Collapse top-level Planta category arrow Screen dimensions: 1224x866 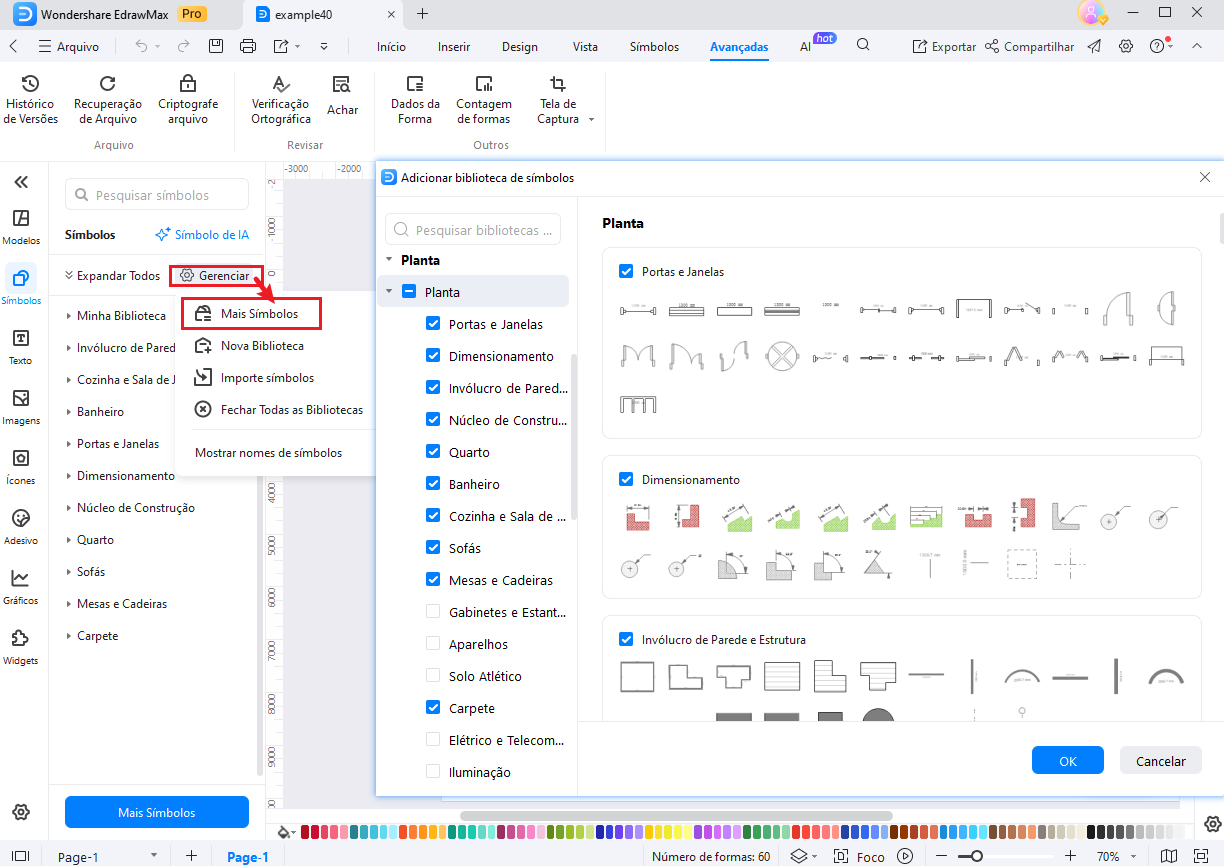(388, 260)
